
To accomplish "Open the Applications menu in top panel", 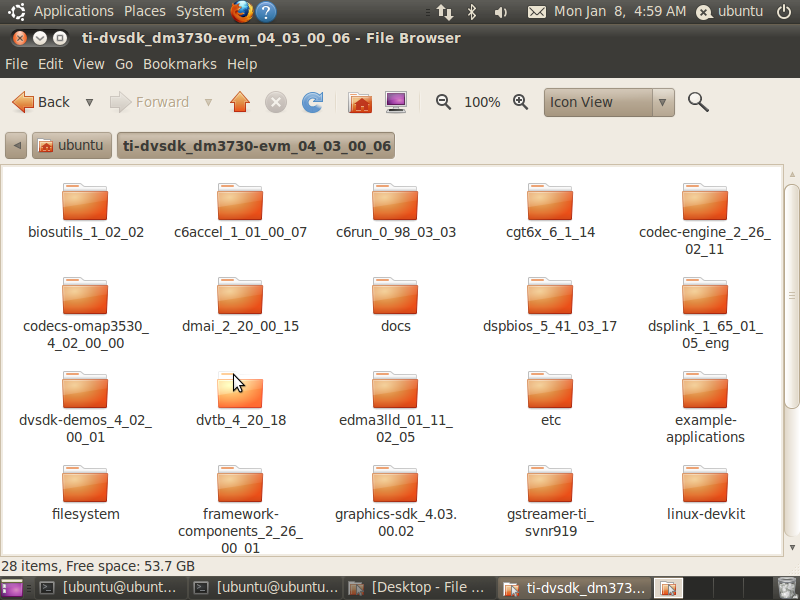I will pyautogui.click(x=73, y=11).
